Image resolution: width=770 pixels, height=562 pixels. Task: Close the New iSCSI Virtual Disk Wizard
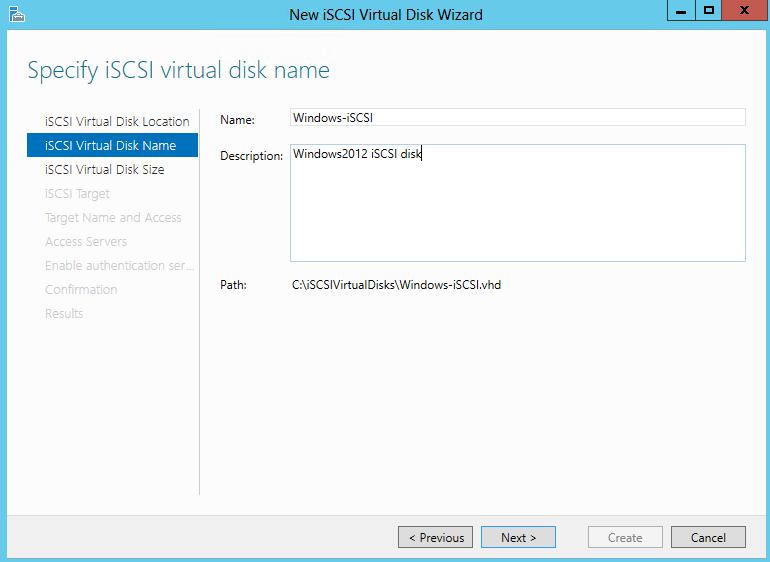click(744, 11)
